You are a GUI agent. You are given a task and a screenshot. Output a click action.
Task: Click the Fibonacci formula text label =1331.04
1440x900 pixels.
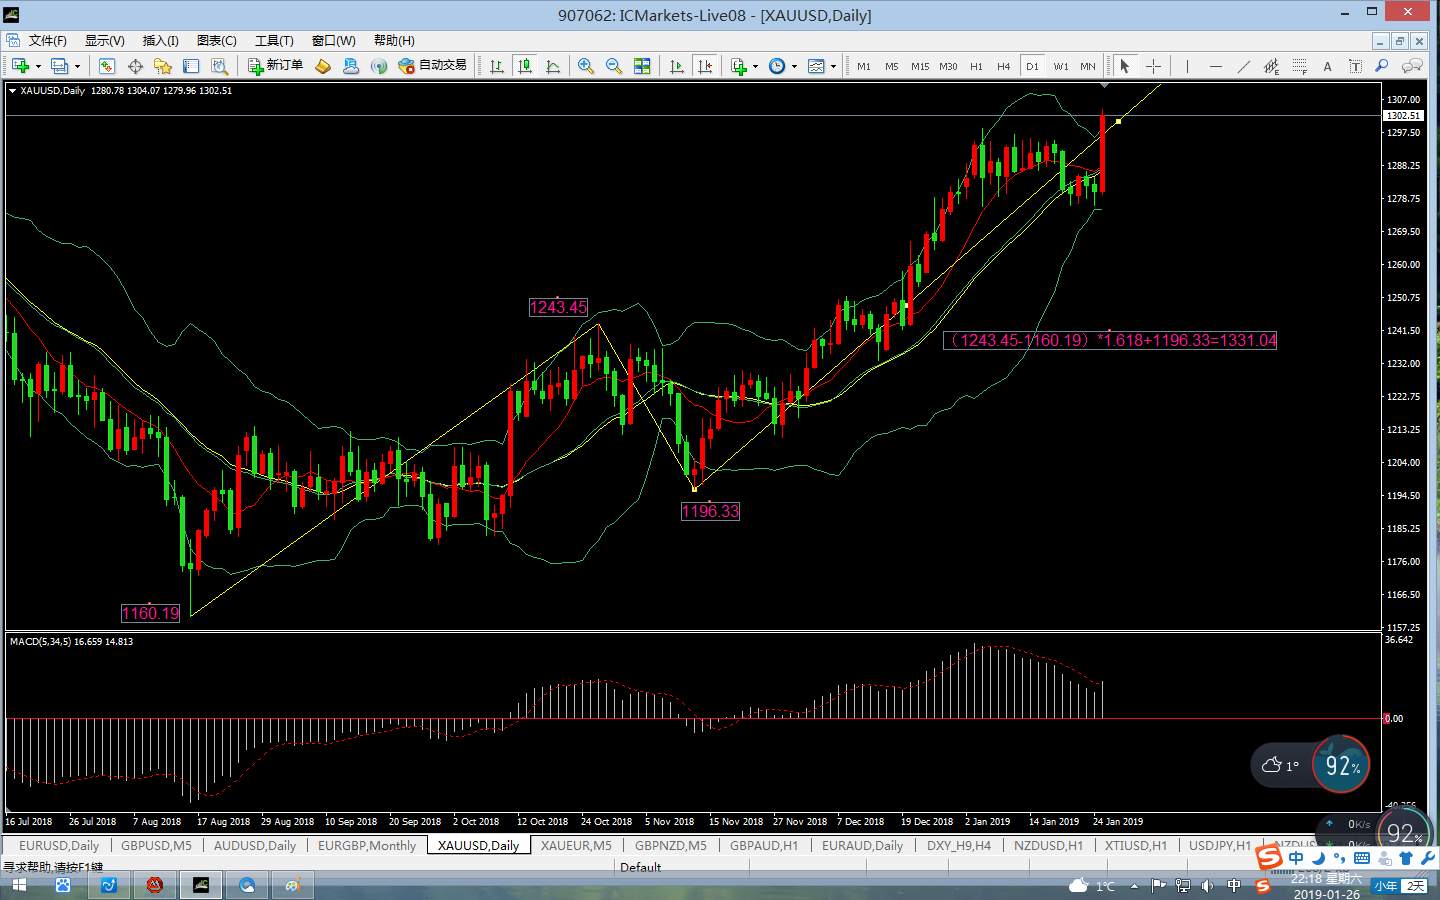point(1110,340)
